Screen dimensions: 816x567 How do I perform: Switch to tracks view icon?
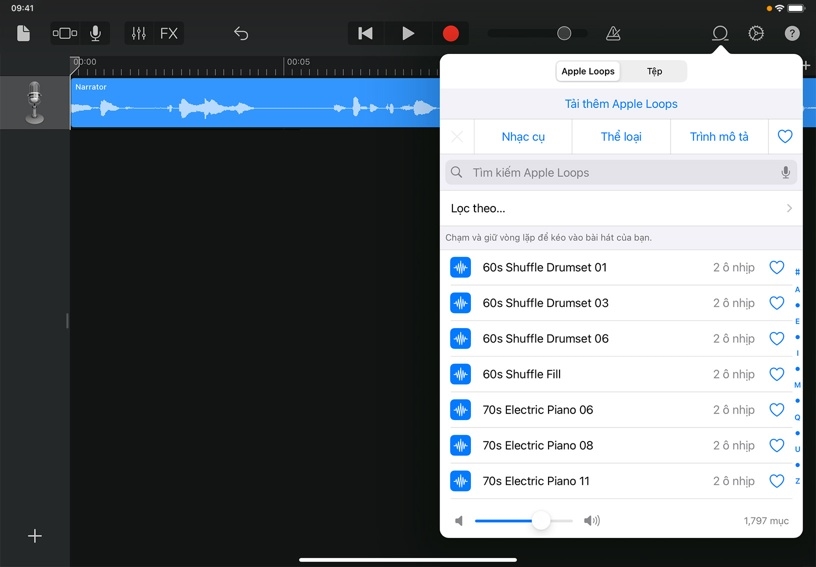tap(65, 34)
